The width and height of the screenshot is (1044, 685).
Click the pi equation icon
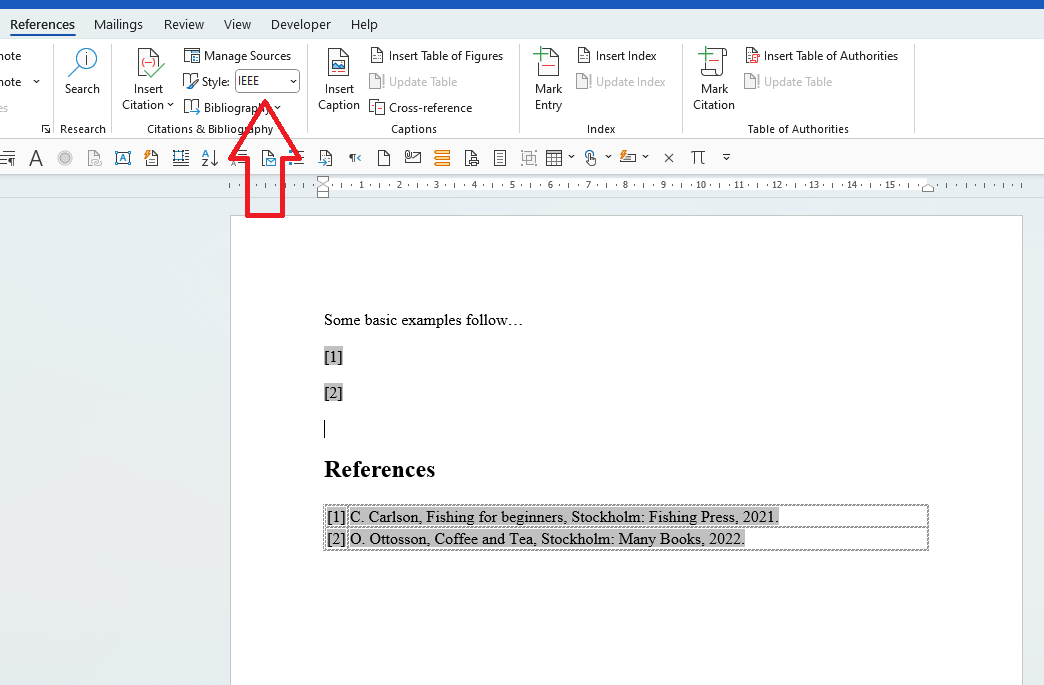698,158
